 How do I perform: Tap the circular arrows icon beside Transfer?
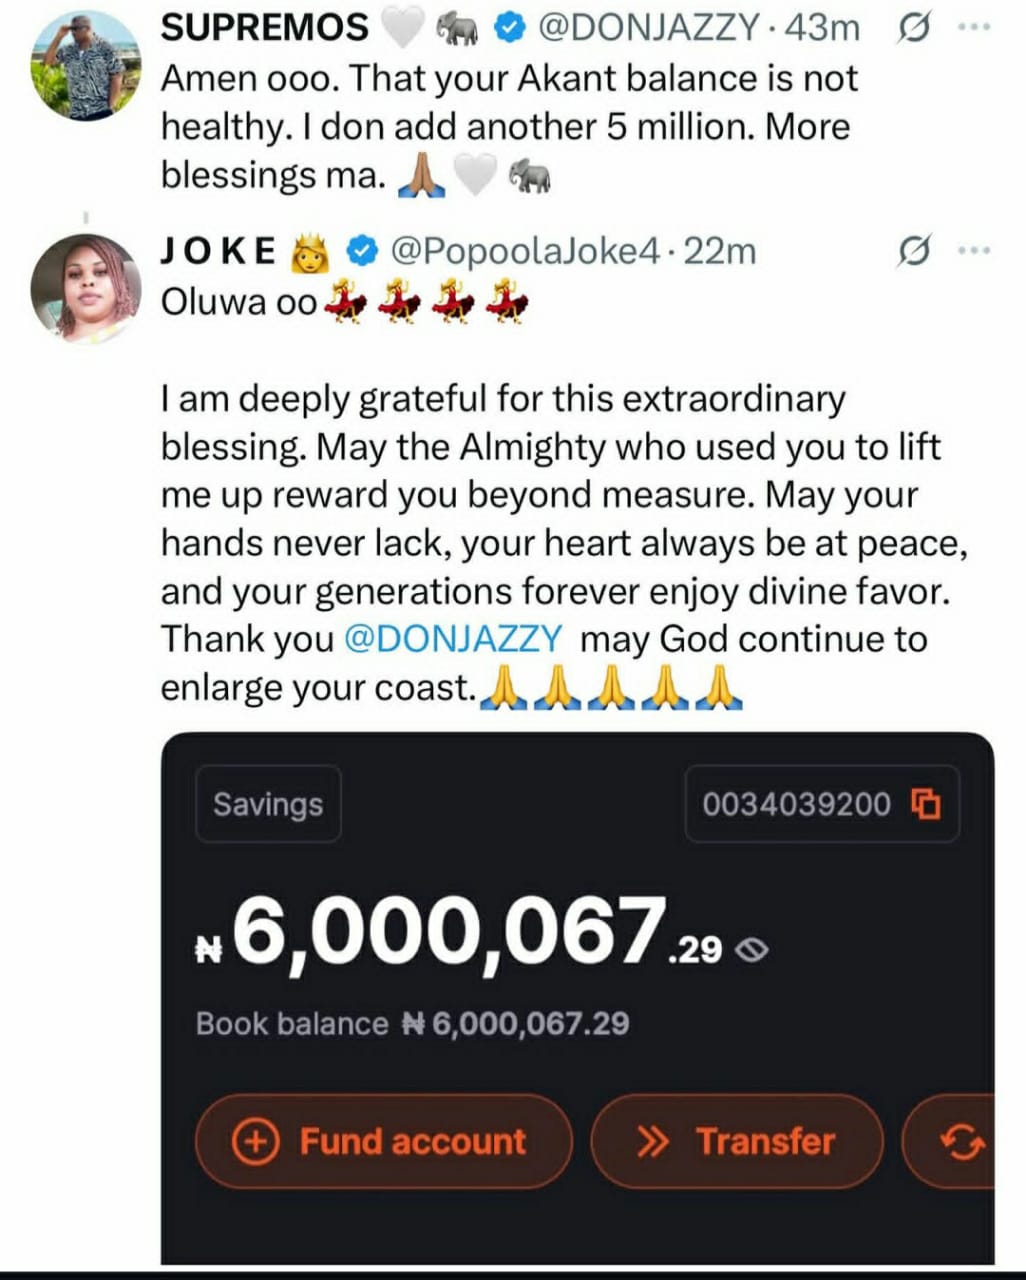point(961,1141)
